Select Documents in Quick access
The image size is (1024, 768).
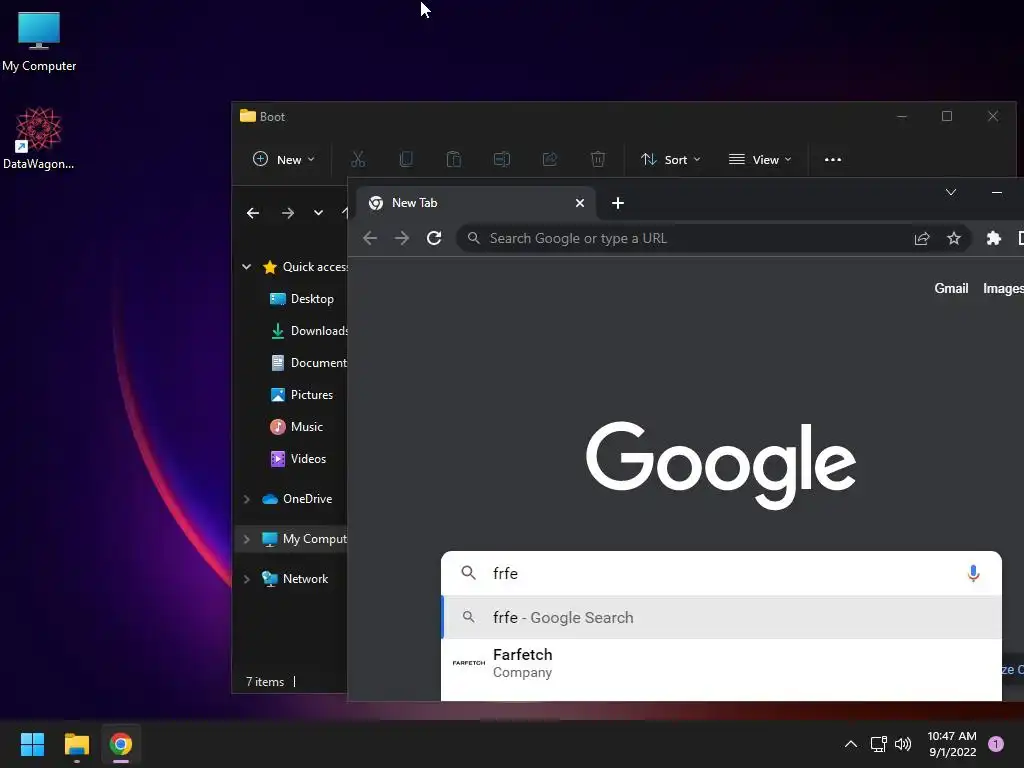308,362
